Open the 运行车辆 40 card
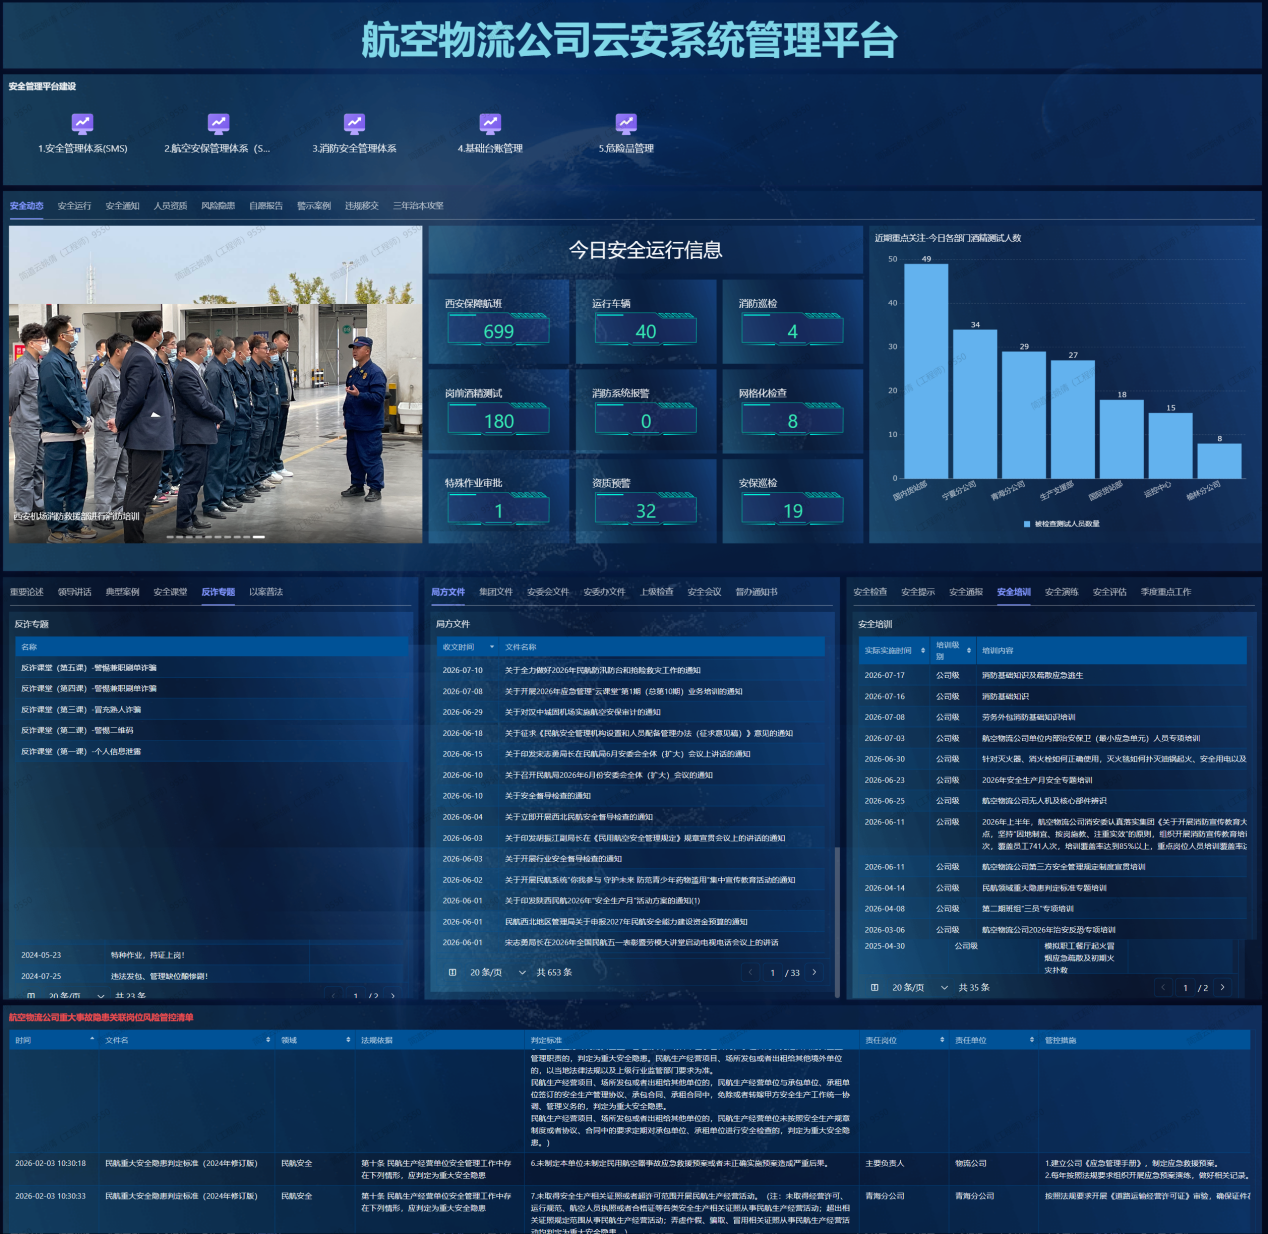This screenshot has width=1268, height=1234. [646, 321]
